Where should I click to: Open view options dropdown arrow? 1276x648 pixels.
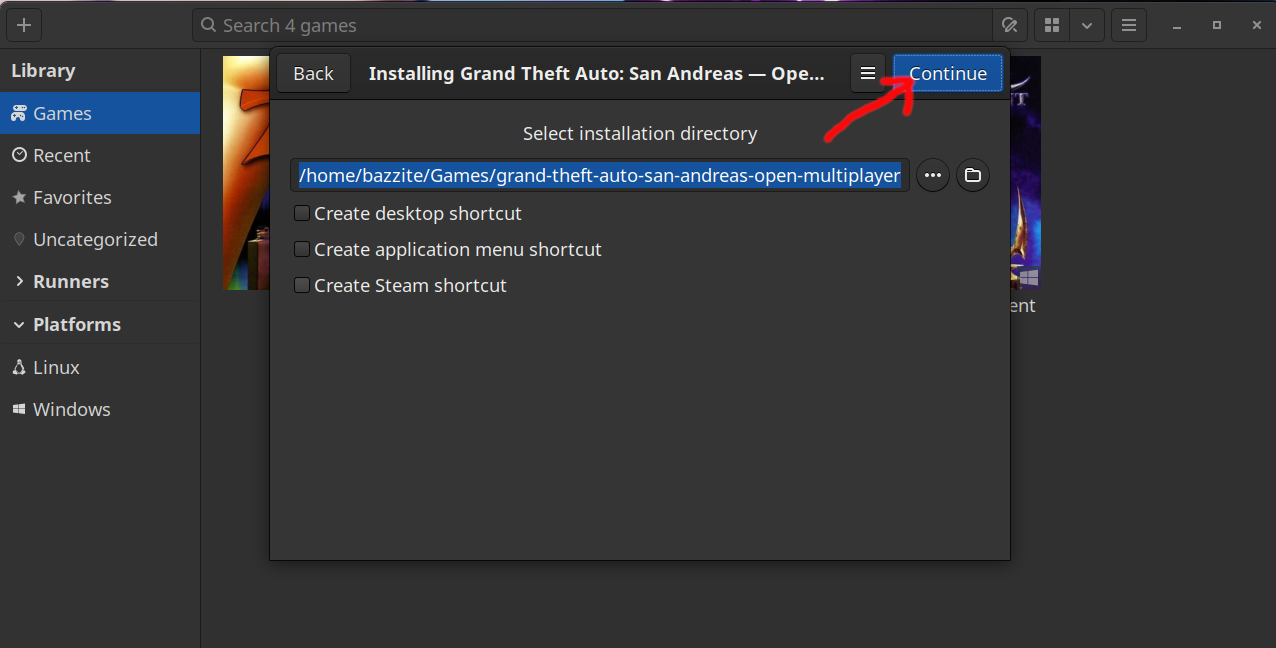coord(1087,25)
